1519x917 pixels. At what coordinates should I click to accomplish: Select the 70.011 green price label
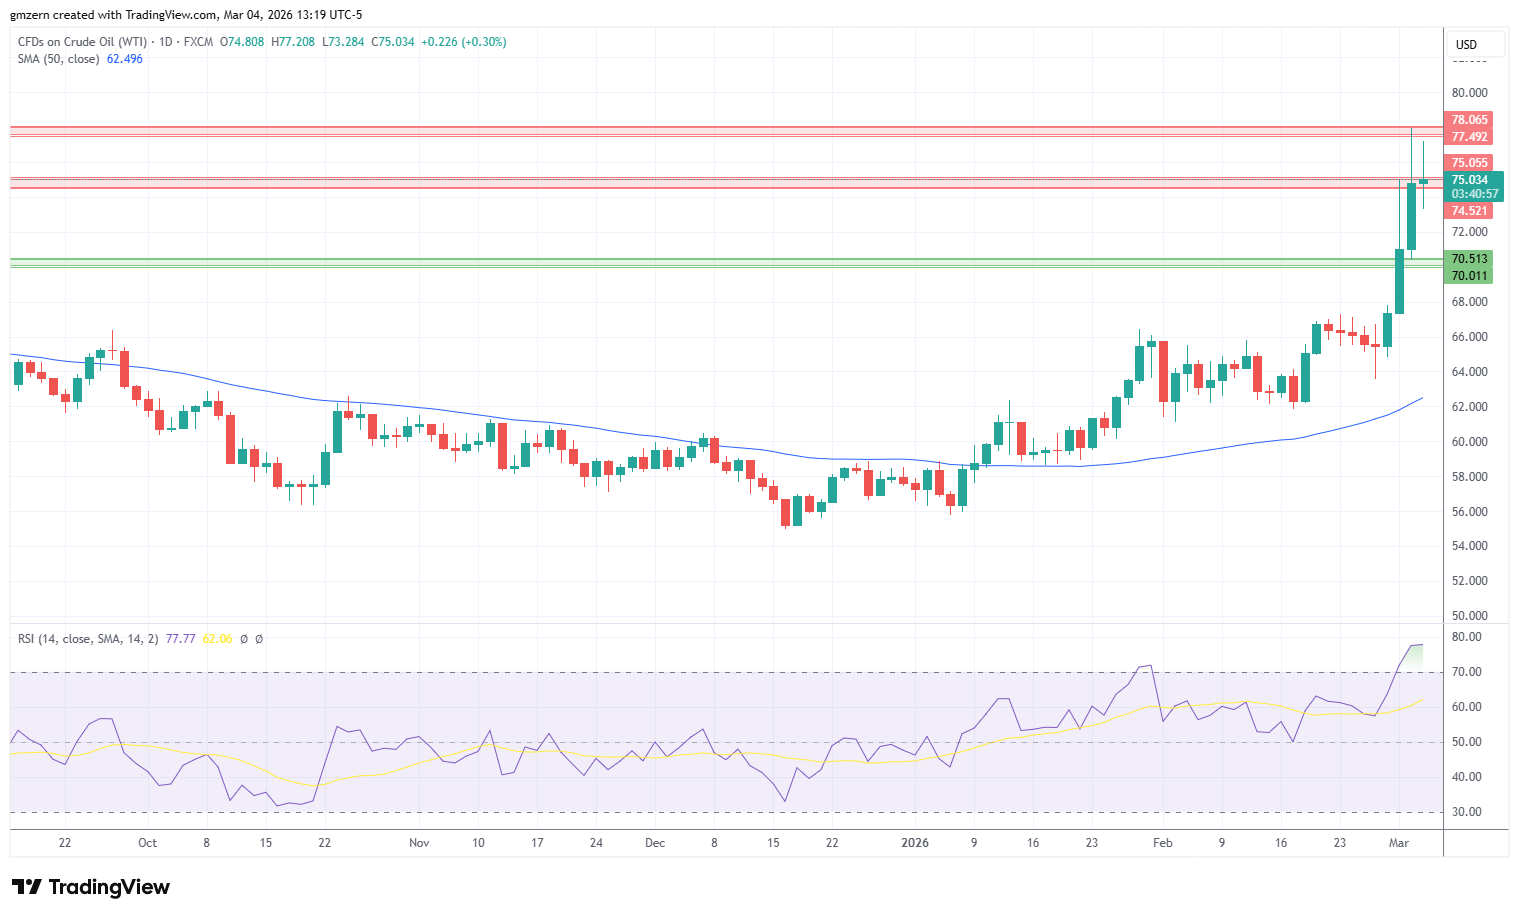pos(1470,276)
